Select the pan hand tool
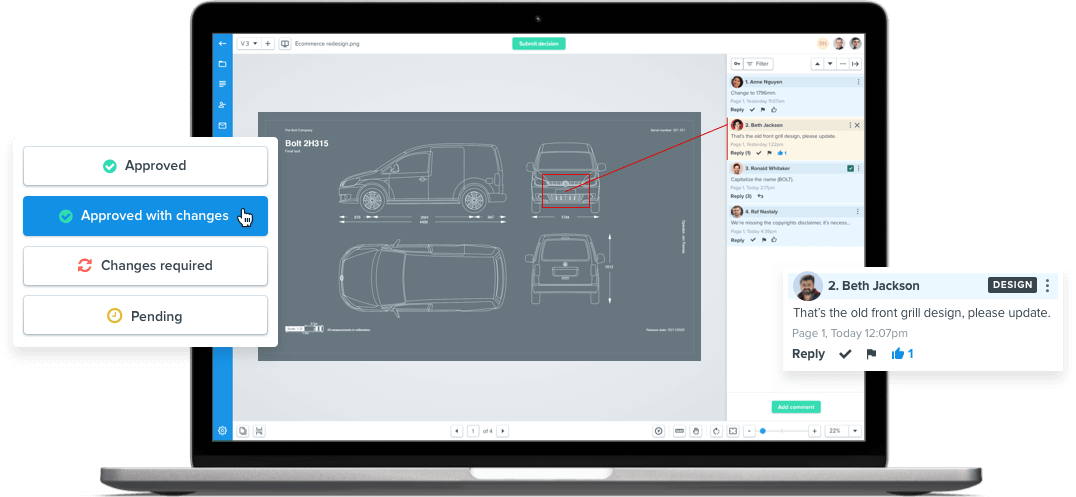The width and height of the screenshot is (1076, 497). [697, 431]
